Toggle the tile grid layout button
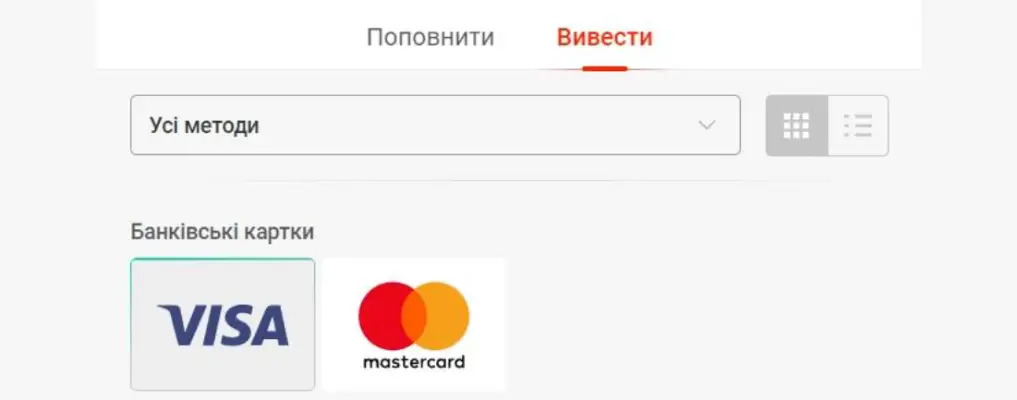The image size is (1017, 400). click(796, 126)
